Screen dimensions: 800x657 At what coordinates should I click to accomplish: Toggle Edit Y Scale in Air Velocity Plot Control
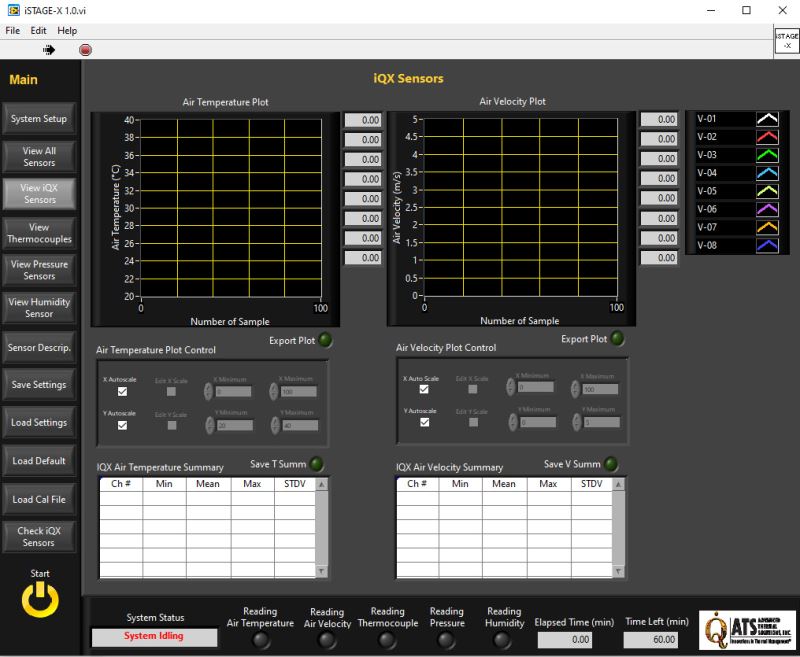[x=473, y=422]
